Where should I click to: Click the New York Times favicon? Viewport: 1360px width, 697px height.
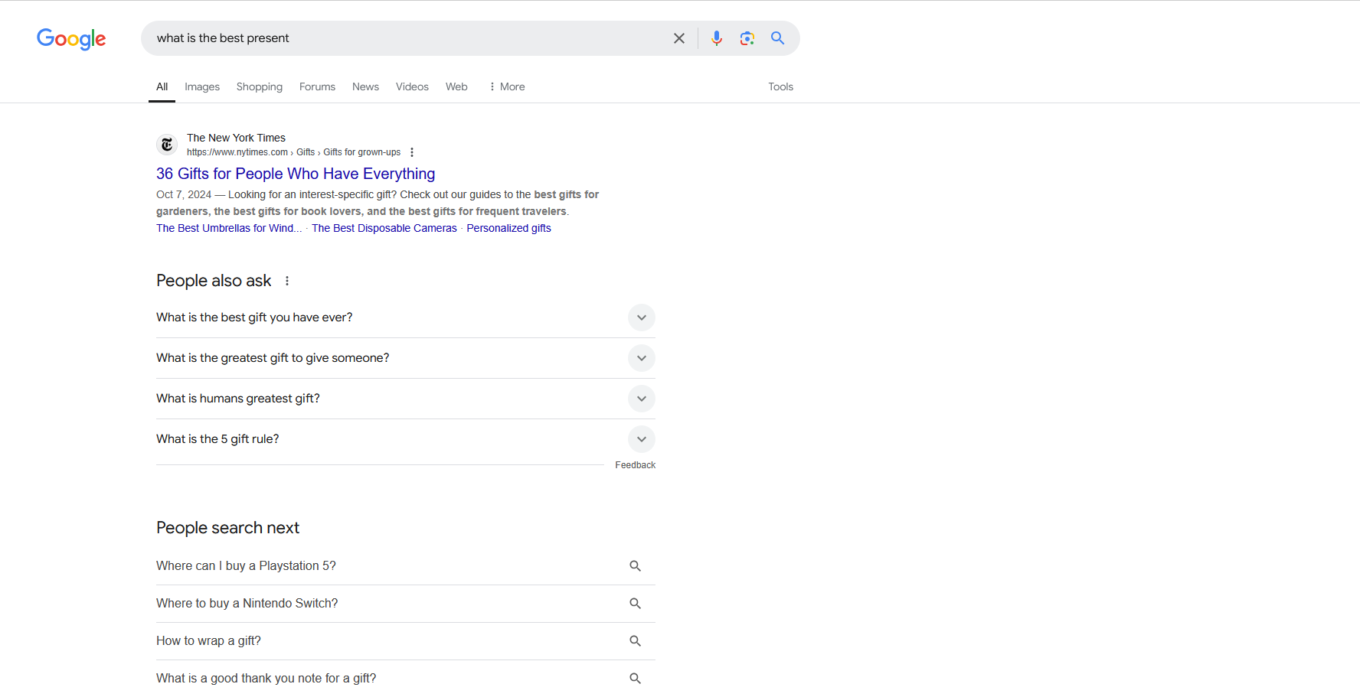click(166, 144)
